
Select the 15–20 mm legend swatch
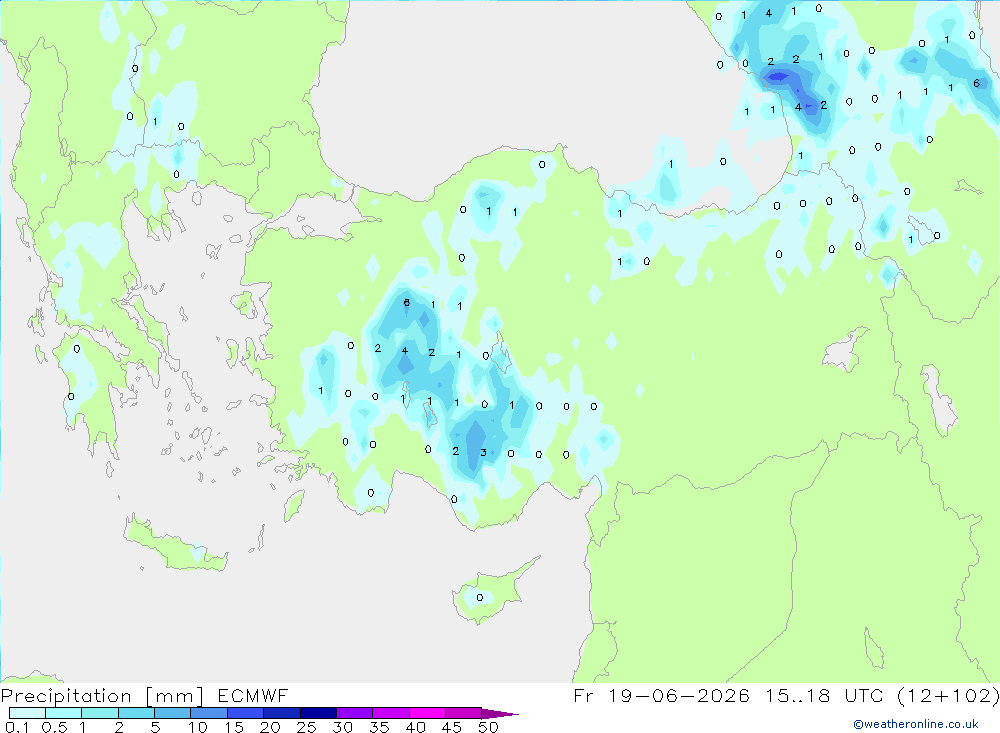point(246,713)
